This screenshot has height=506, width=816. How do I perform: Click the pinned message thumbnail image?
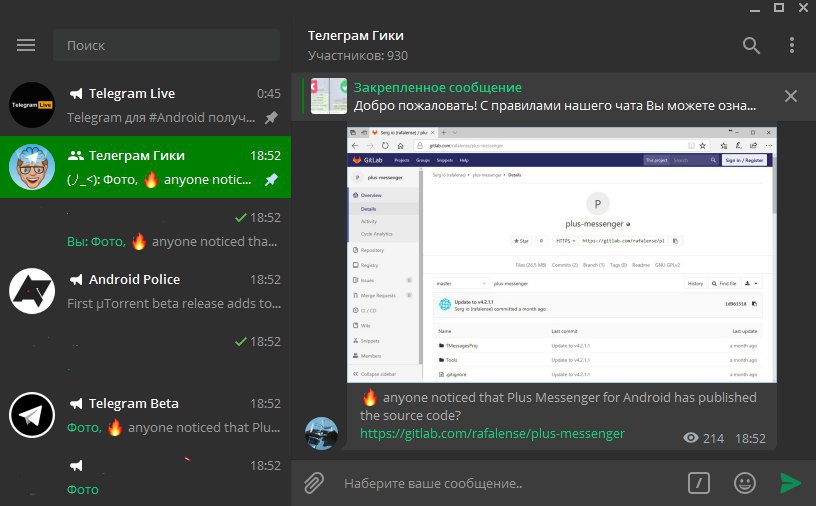(x=328, y=96)
